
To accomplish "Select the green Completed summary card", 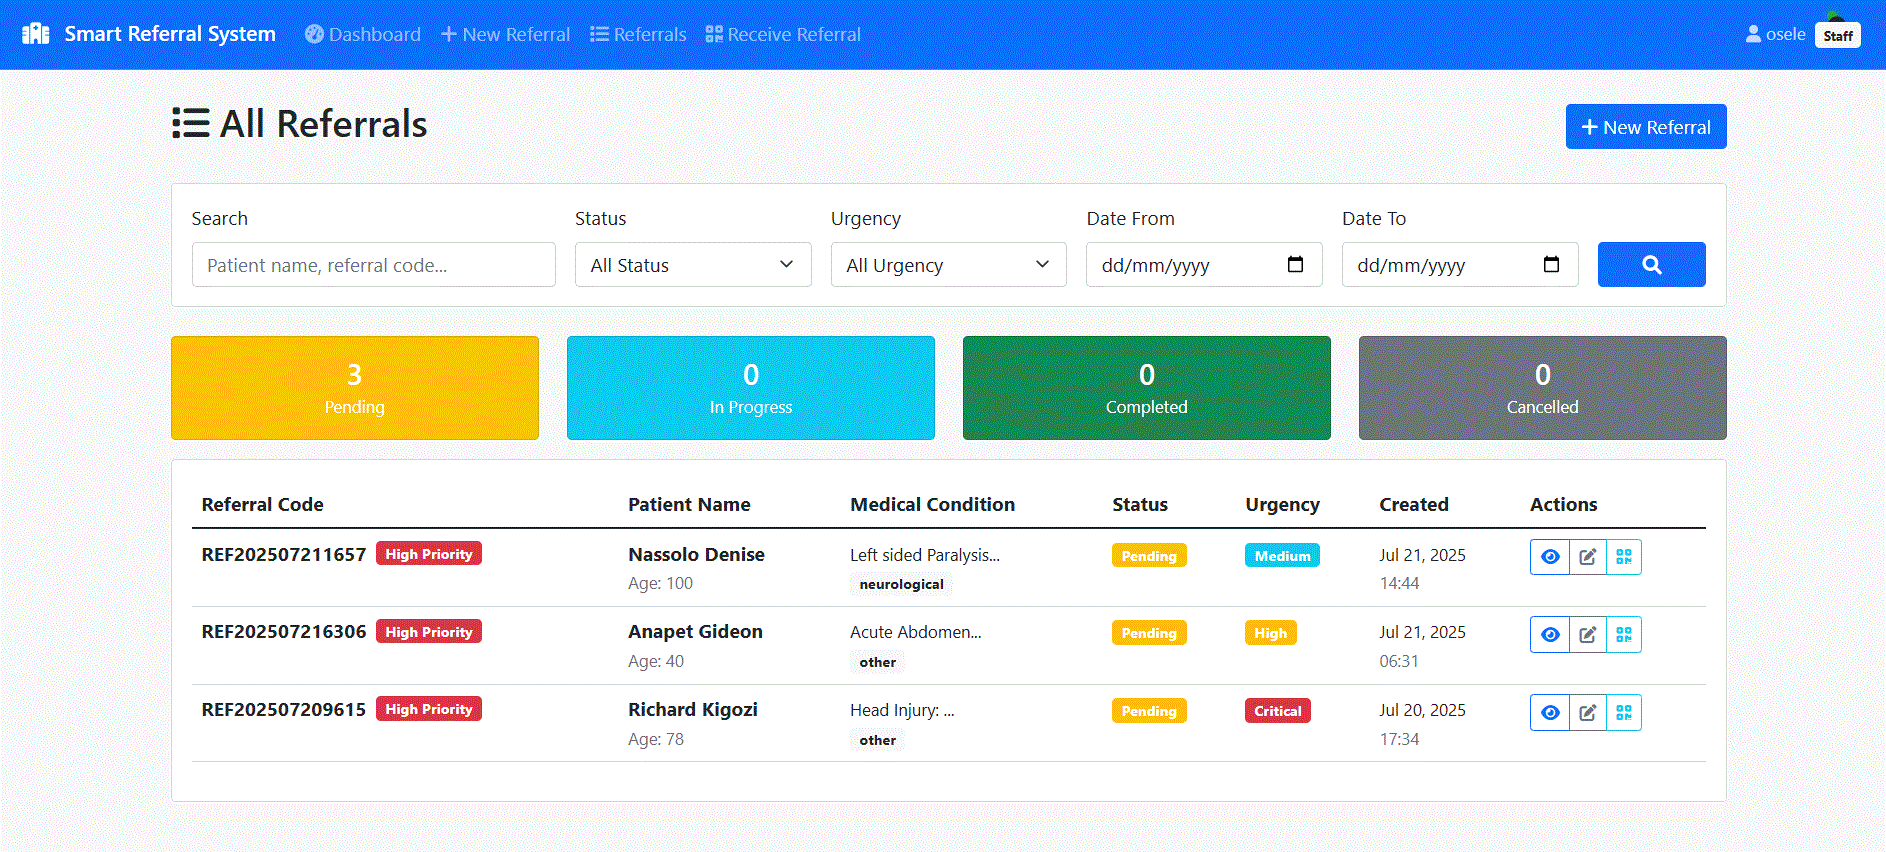I will 1147,388.
